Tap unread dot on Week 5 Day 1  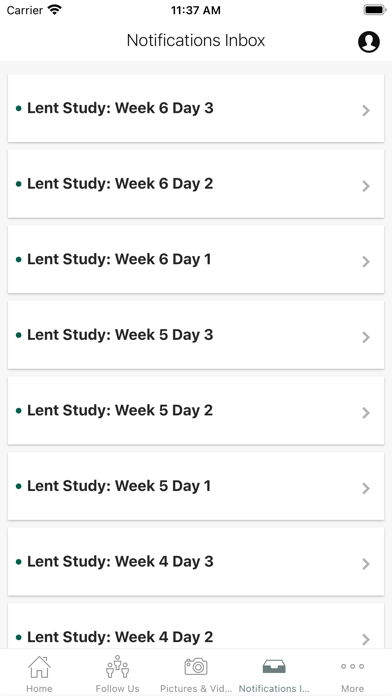click(x=19, y=486)
